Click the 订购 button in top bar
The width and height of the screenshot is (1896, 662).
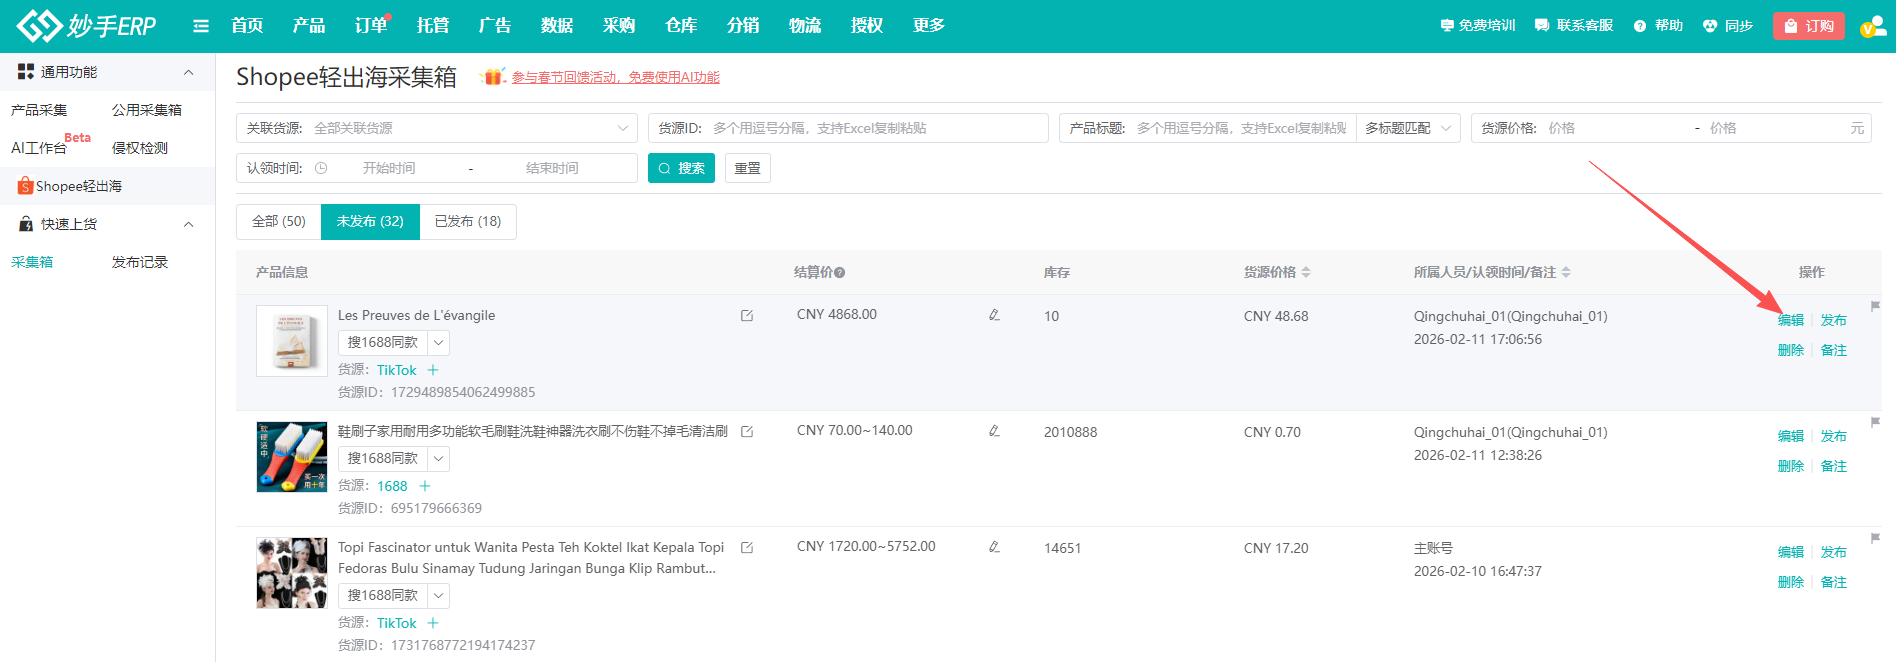click(1809, 26)
